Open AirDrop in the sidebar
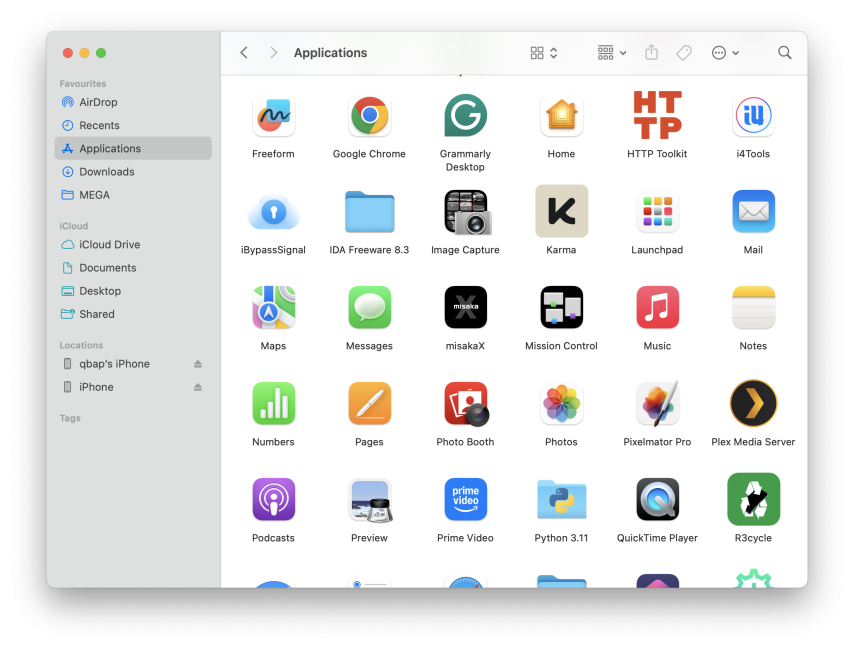 [x=133, y=102]
